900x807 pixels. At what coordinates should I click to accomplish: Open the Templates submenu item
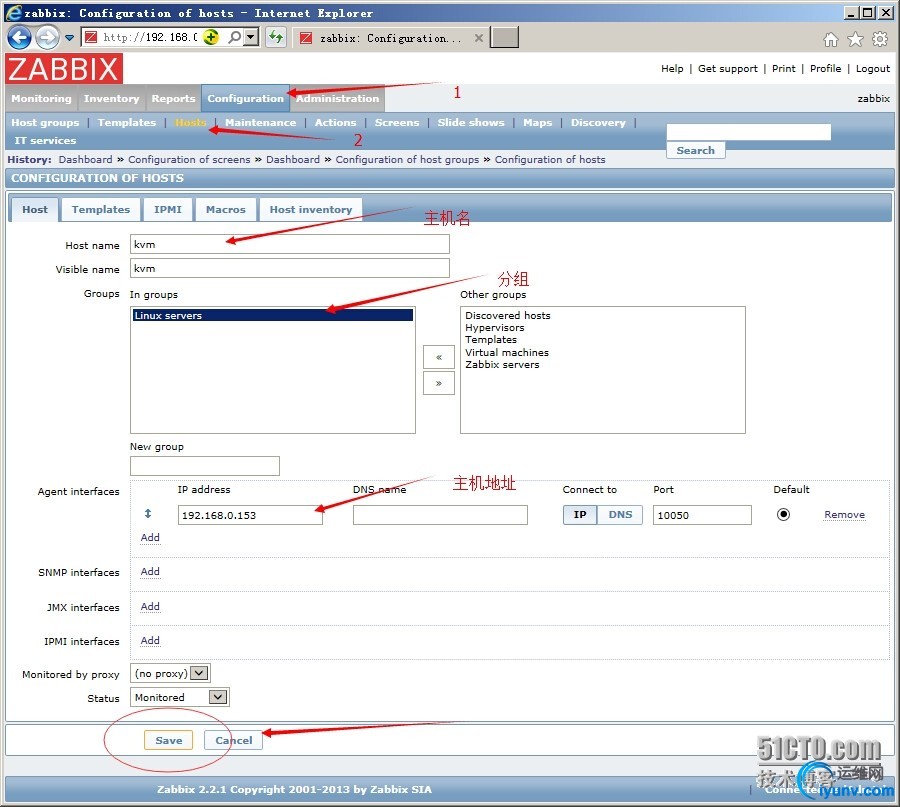[x=127, y=123]
